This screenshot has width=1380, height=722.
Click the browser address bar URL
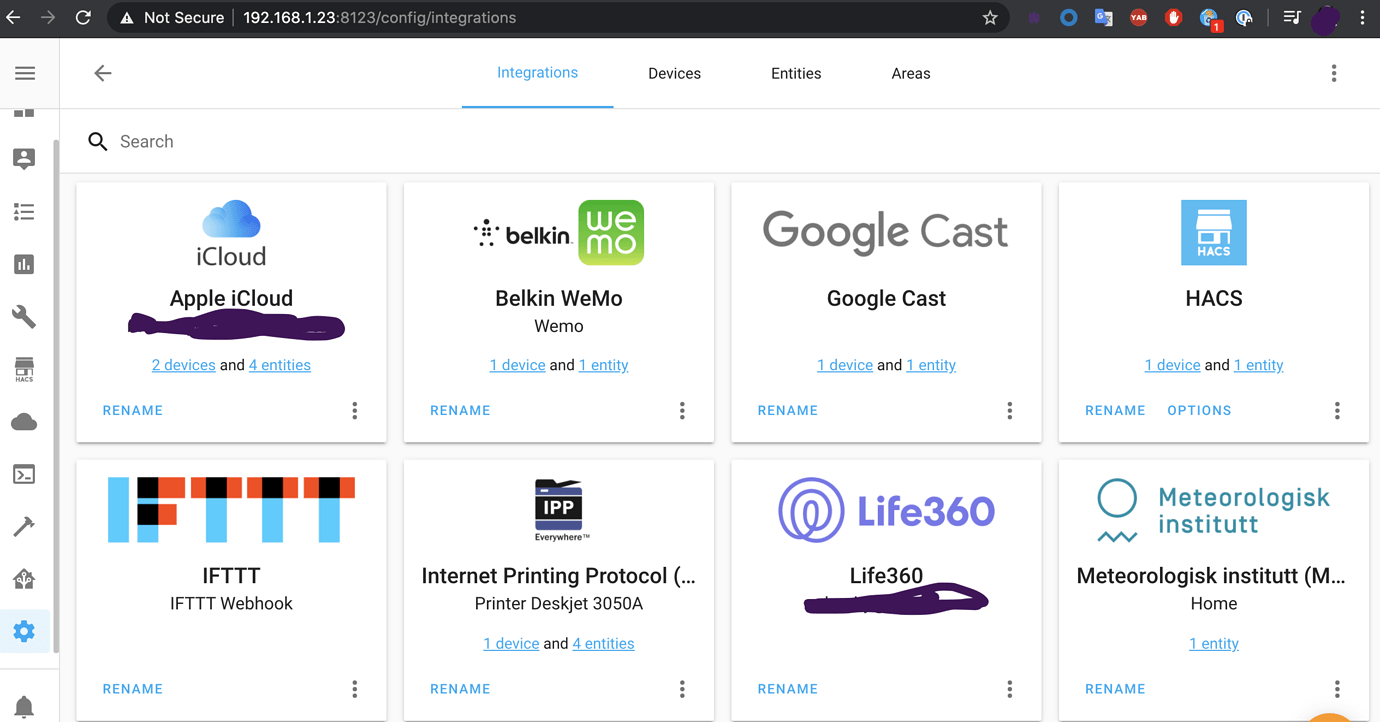[380, 18]
